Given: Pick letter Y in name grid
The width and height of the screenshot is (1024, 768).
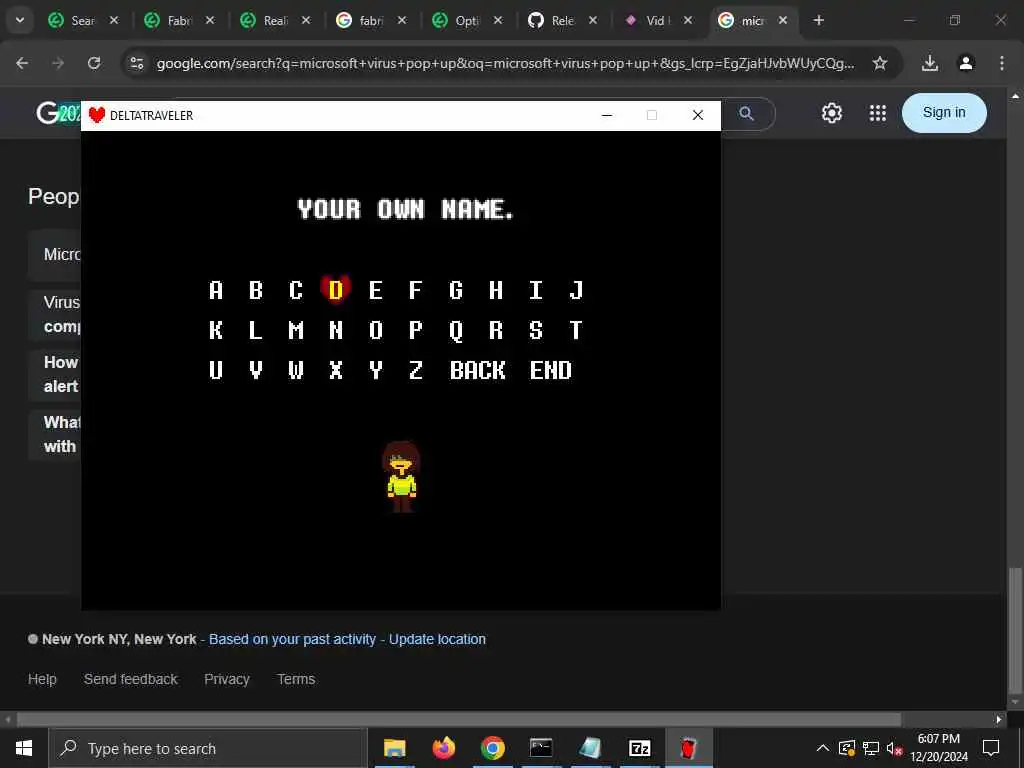Looking at the screenshot, I should tap(376, 370).
